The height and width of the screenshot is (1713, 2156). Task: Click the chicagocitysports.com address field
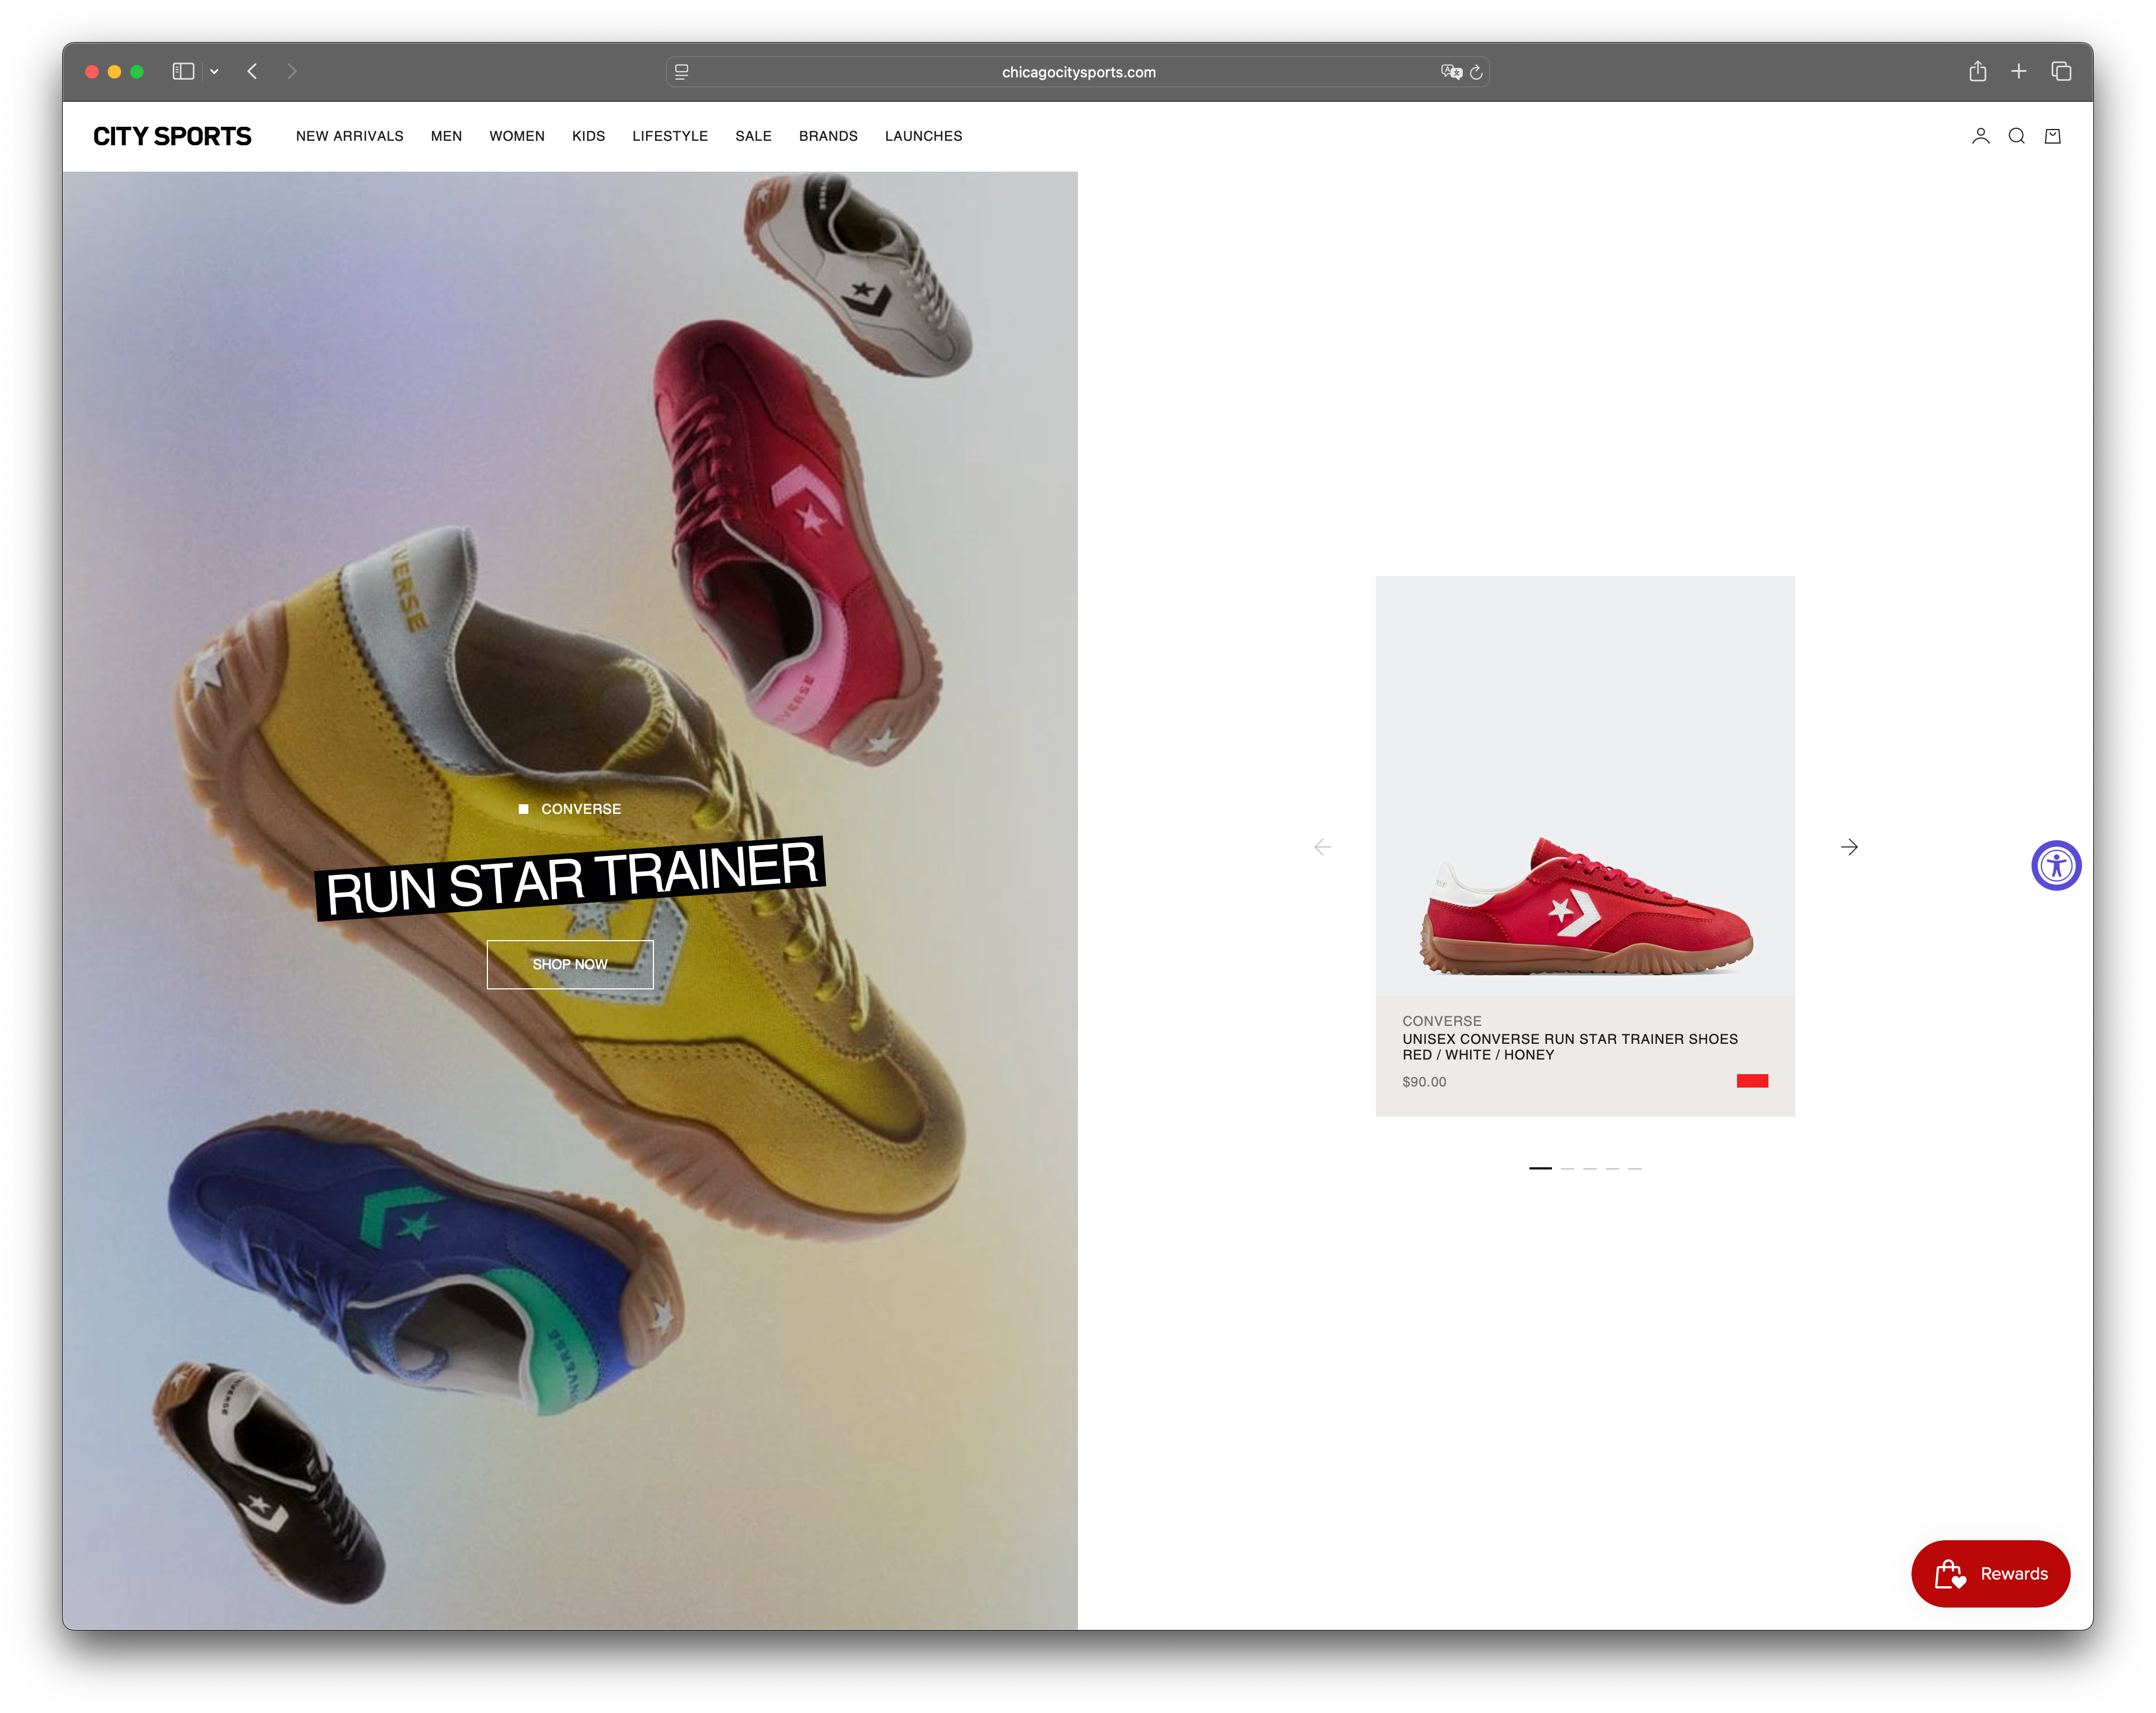[1078, 72]
